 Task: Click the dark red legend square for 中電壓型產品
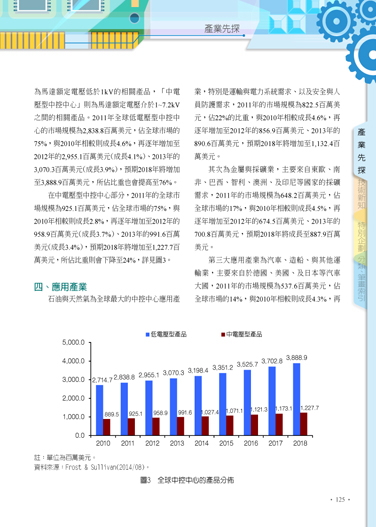pyautogui.click(x=223, y=334)
